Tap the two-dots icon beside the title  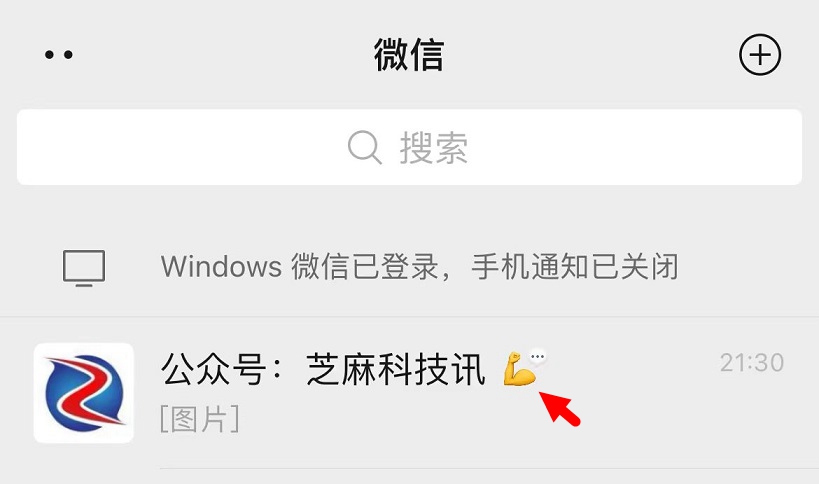coord(58,55)
